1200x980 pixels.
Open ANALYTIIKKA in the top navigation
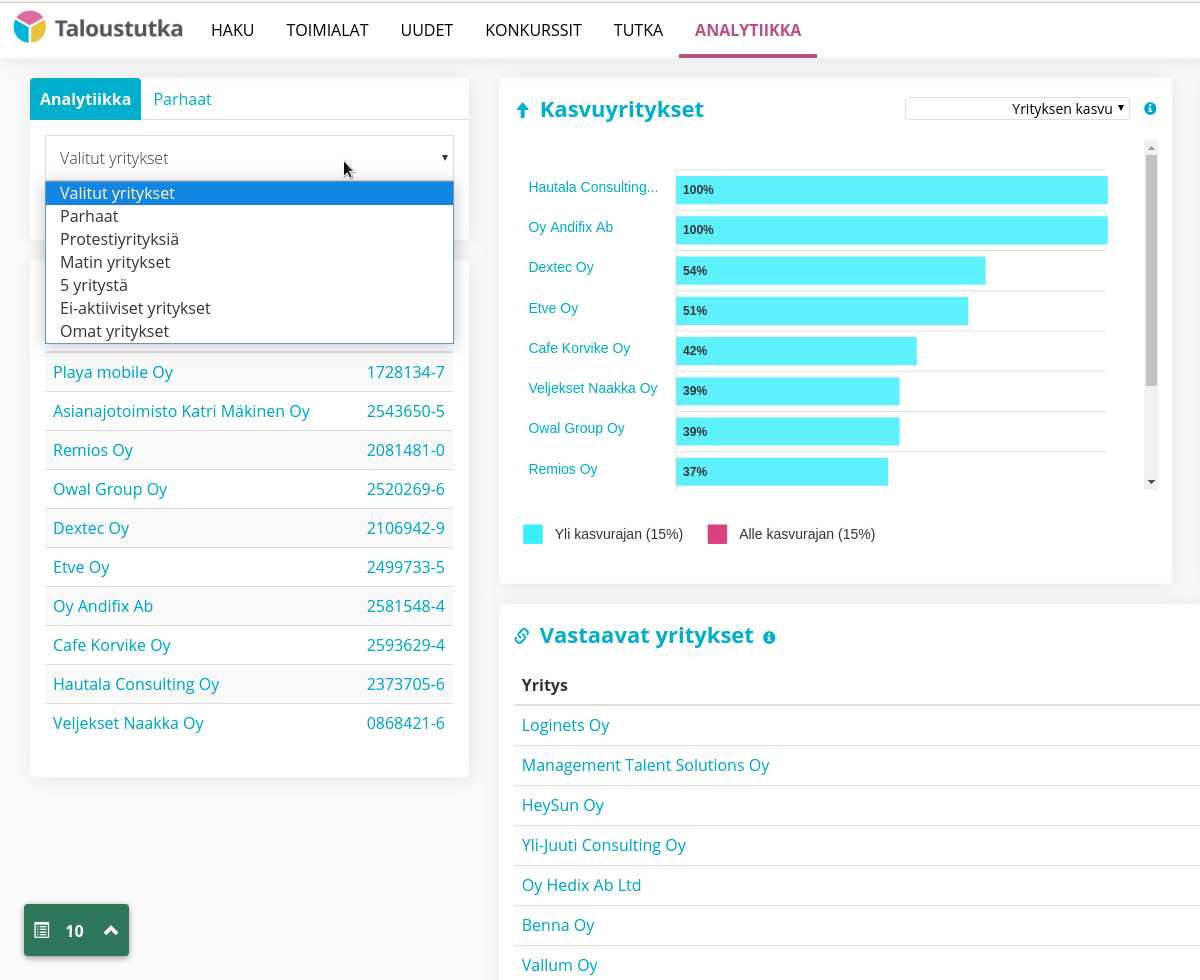[x=748, y=30]
